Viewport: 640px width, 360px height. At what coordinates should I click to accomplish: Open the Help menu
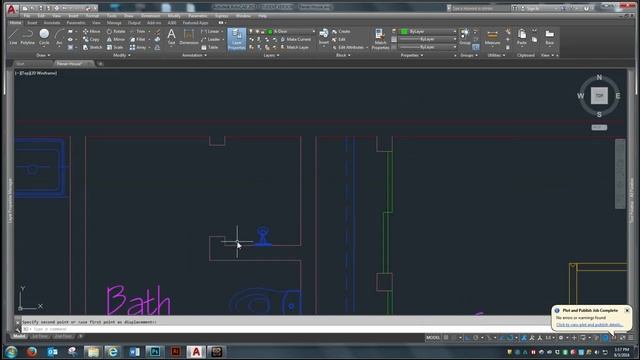pyautogui.click(x=262, y=16)
